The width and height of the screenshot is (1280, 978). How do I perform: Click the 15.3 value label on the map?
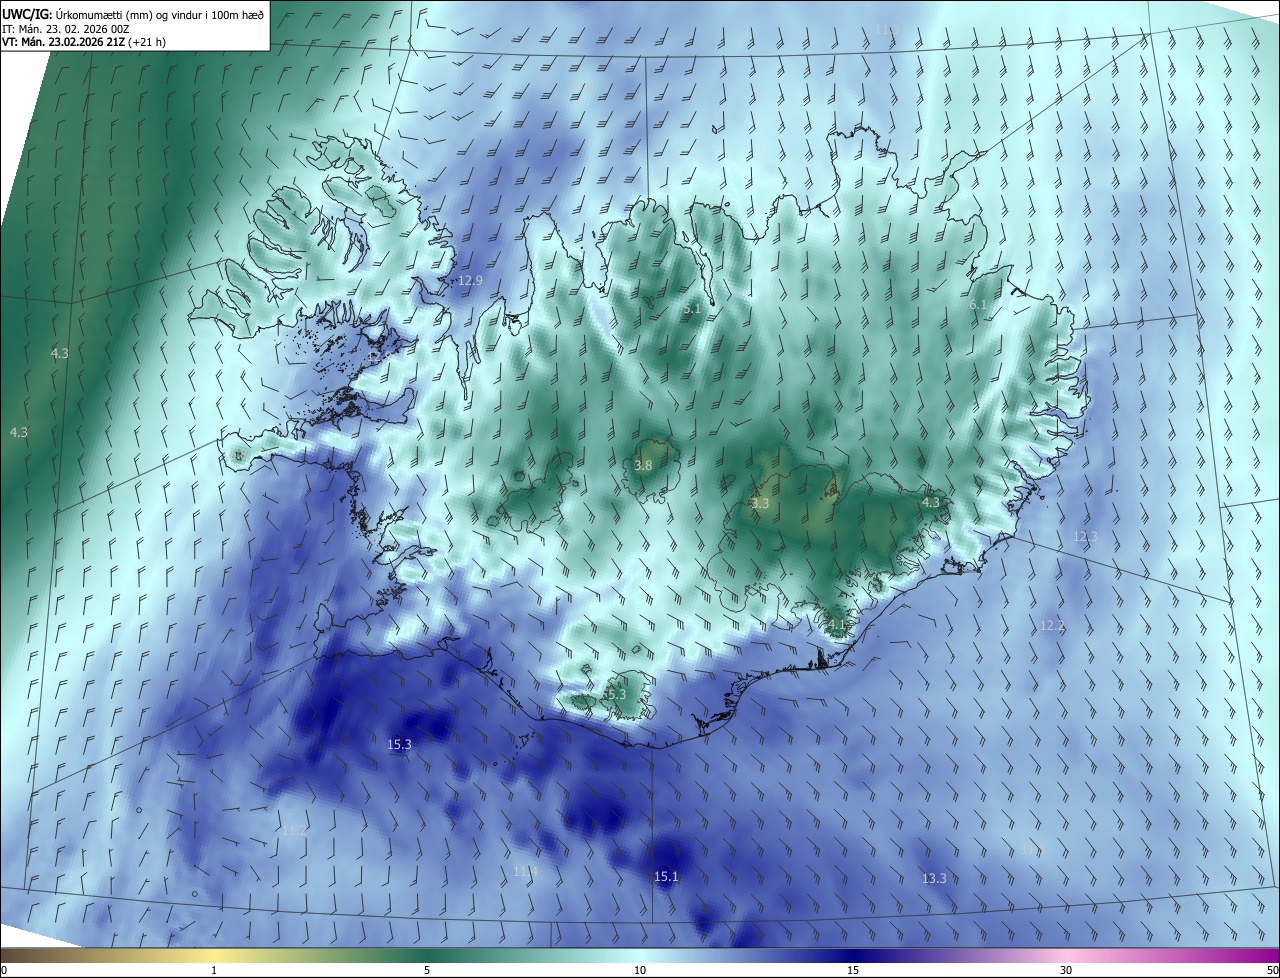(x=399, y=744)
